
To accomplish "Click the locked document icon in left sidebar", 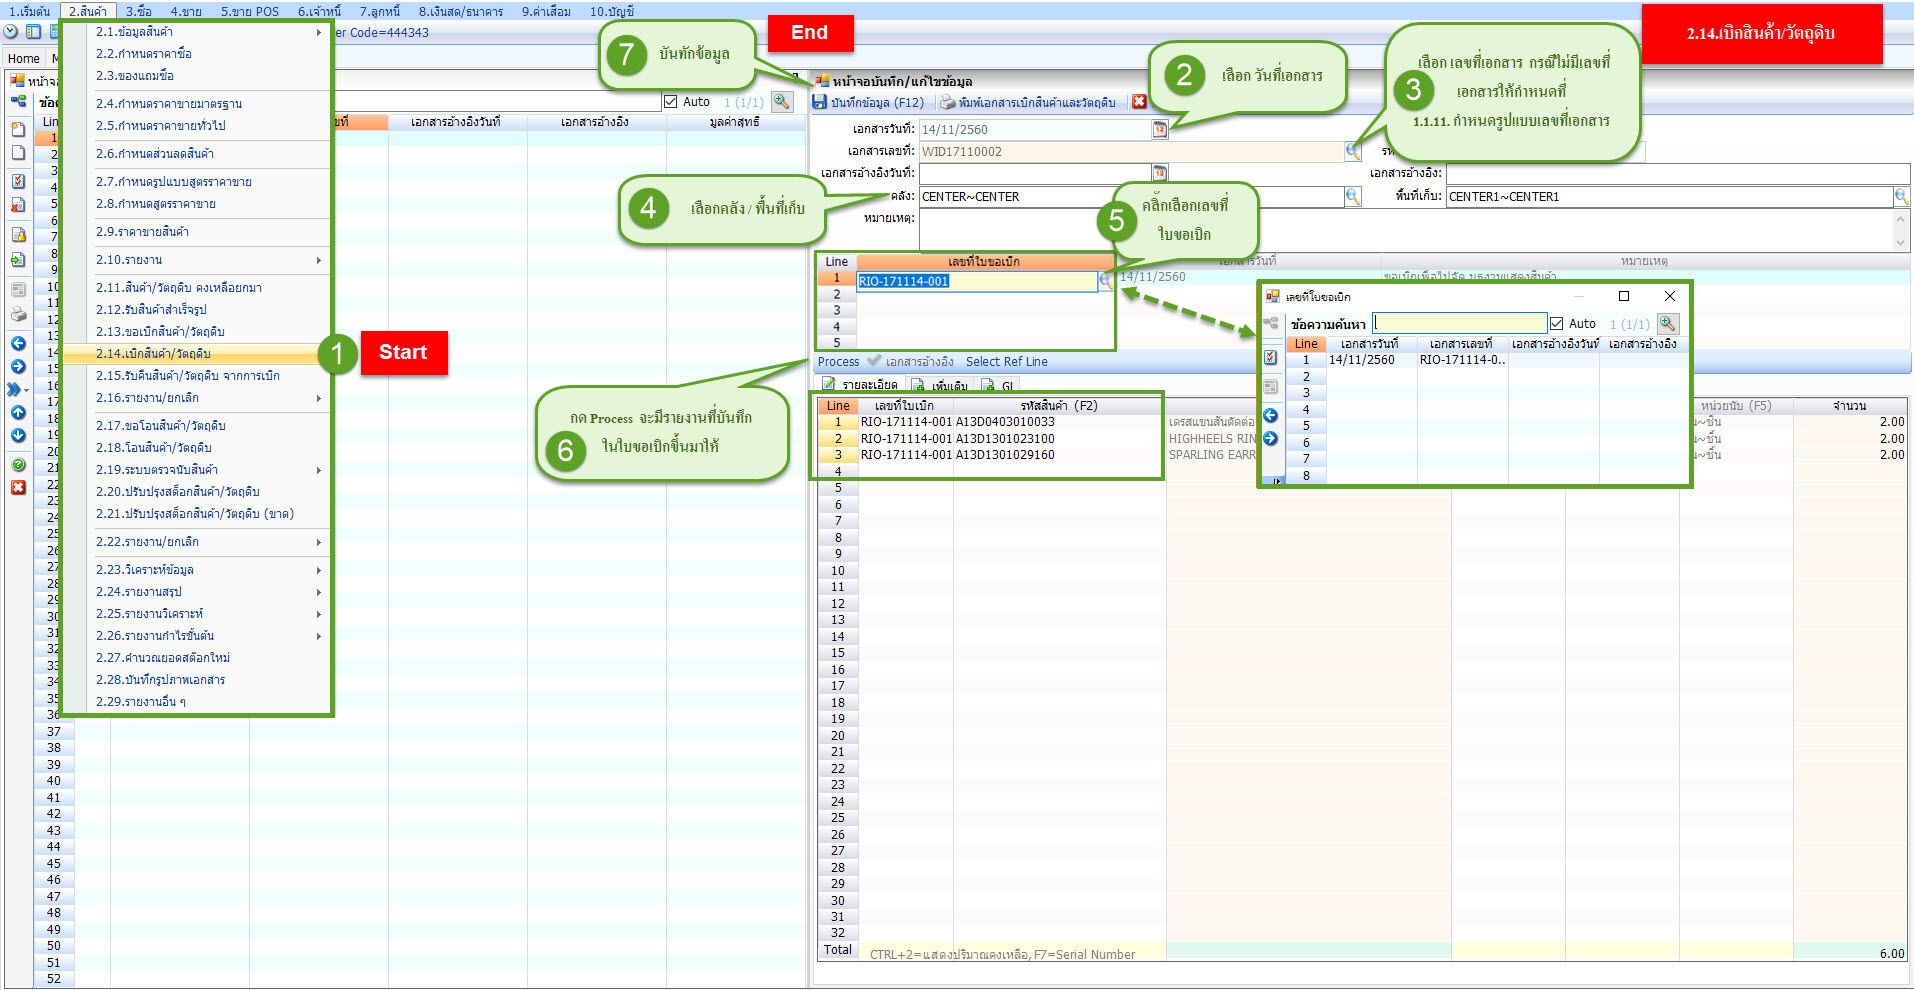I will [x=18, y=235].
